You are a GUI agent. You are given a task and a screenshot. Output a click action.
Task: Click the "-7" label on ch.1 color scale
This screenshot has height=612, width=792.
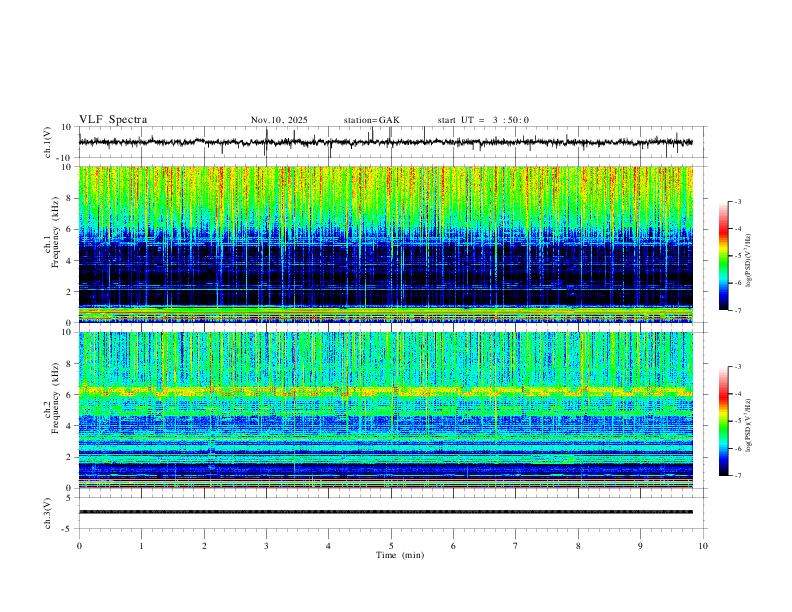[x=737, y=310]
